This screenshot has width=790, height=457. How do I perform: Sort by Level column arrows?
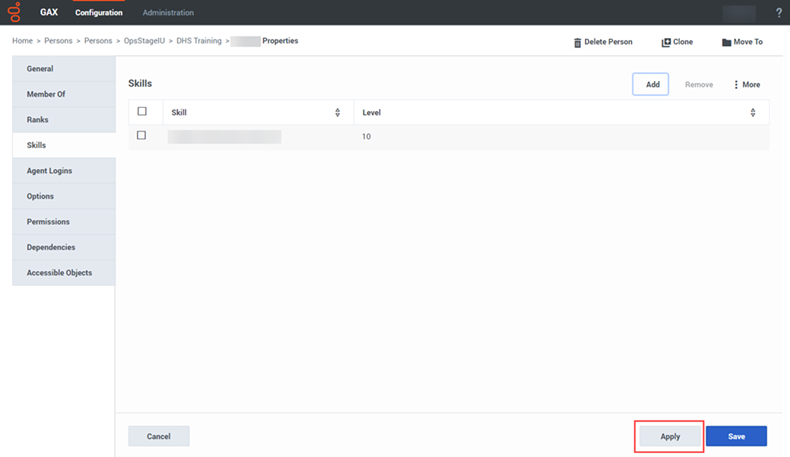pos(752,113)
